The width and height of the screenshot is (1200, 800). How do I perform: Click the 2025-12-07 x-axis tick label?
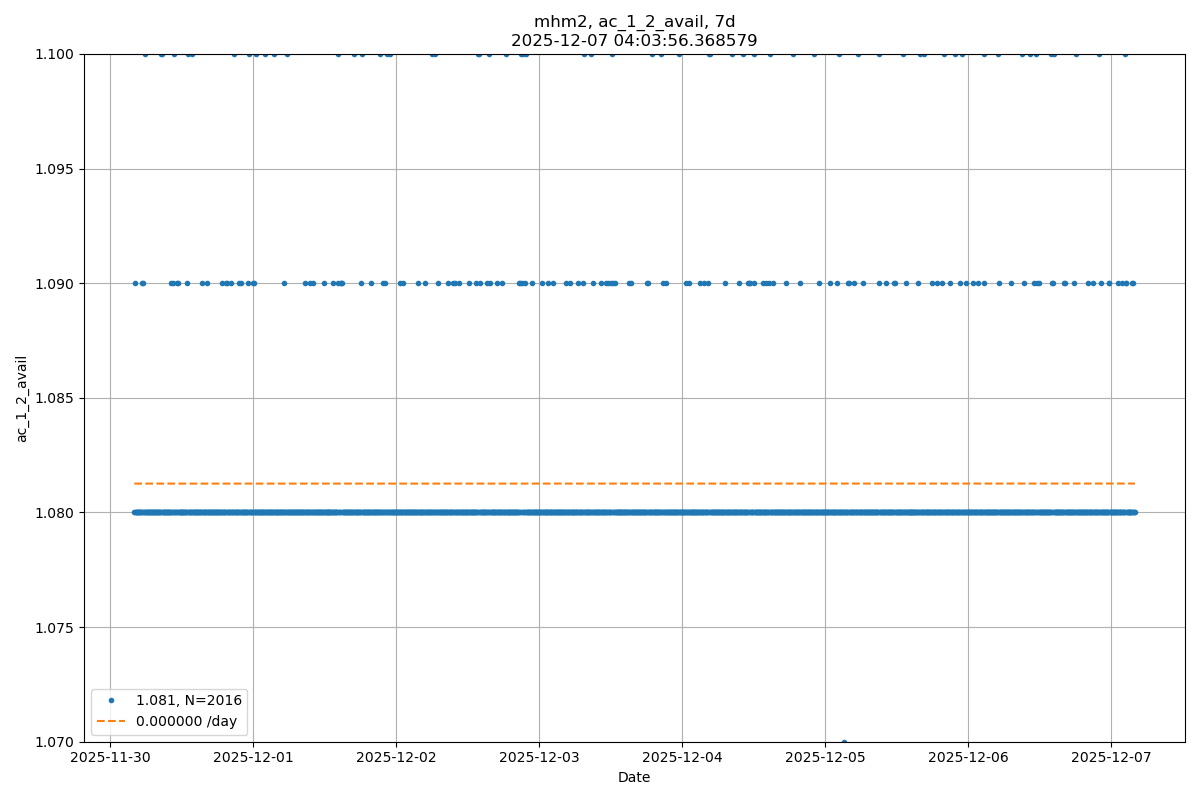tap(1111, 758)
